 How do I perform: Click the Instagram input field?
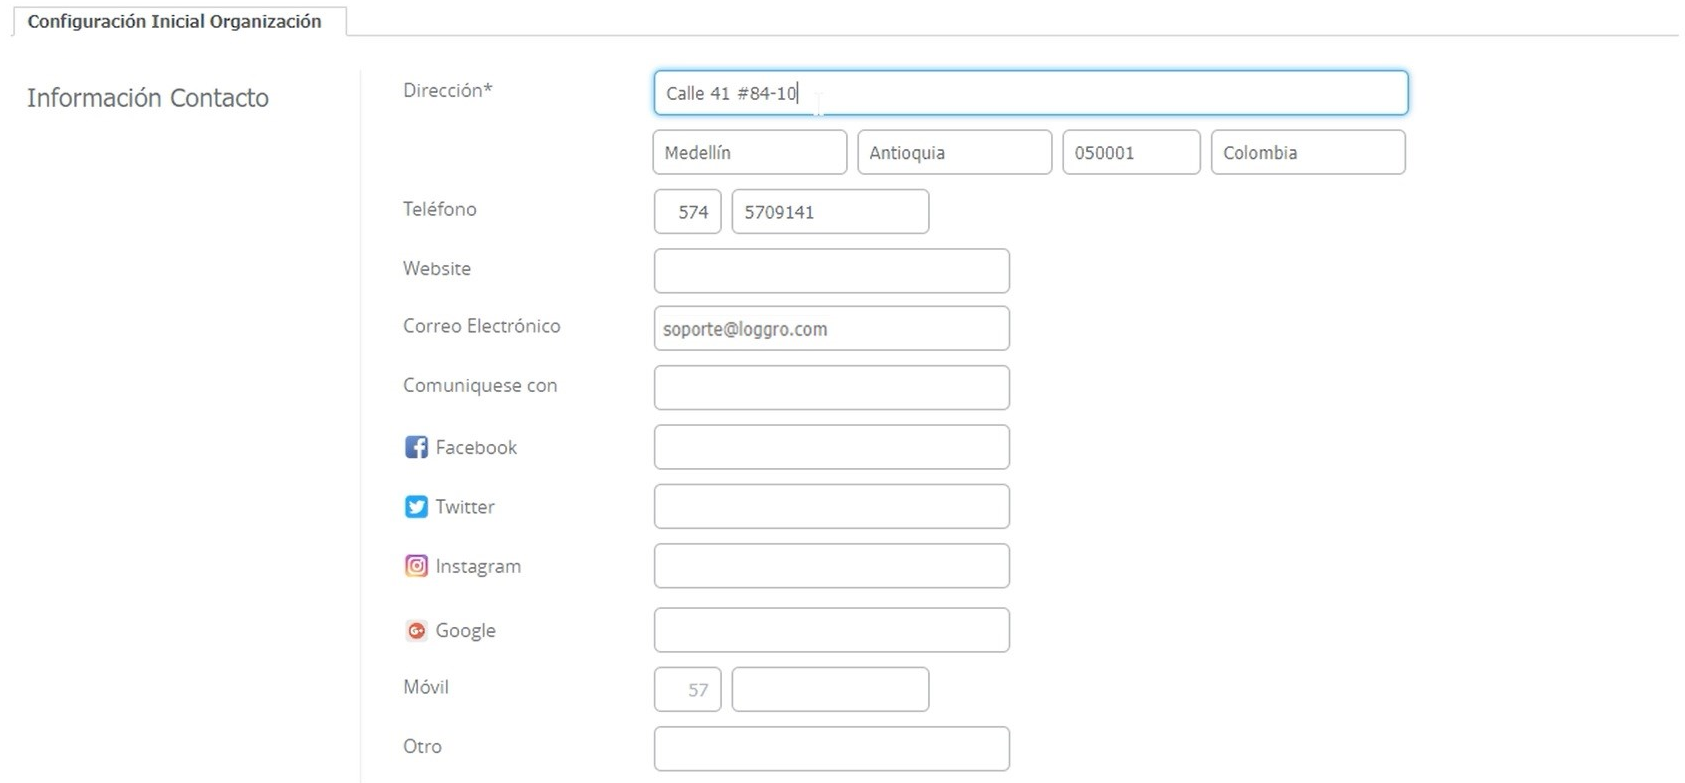click(831, 566)
